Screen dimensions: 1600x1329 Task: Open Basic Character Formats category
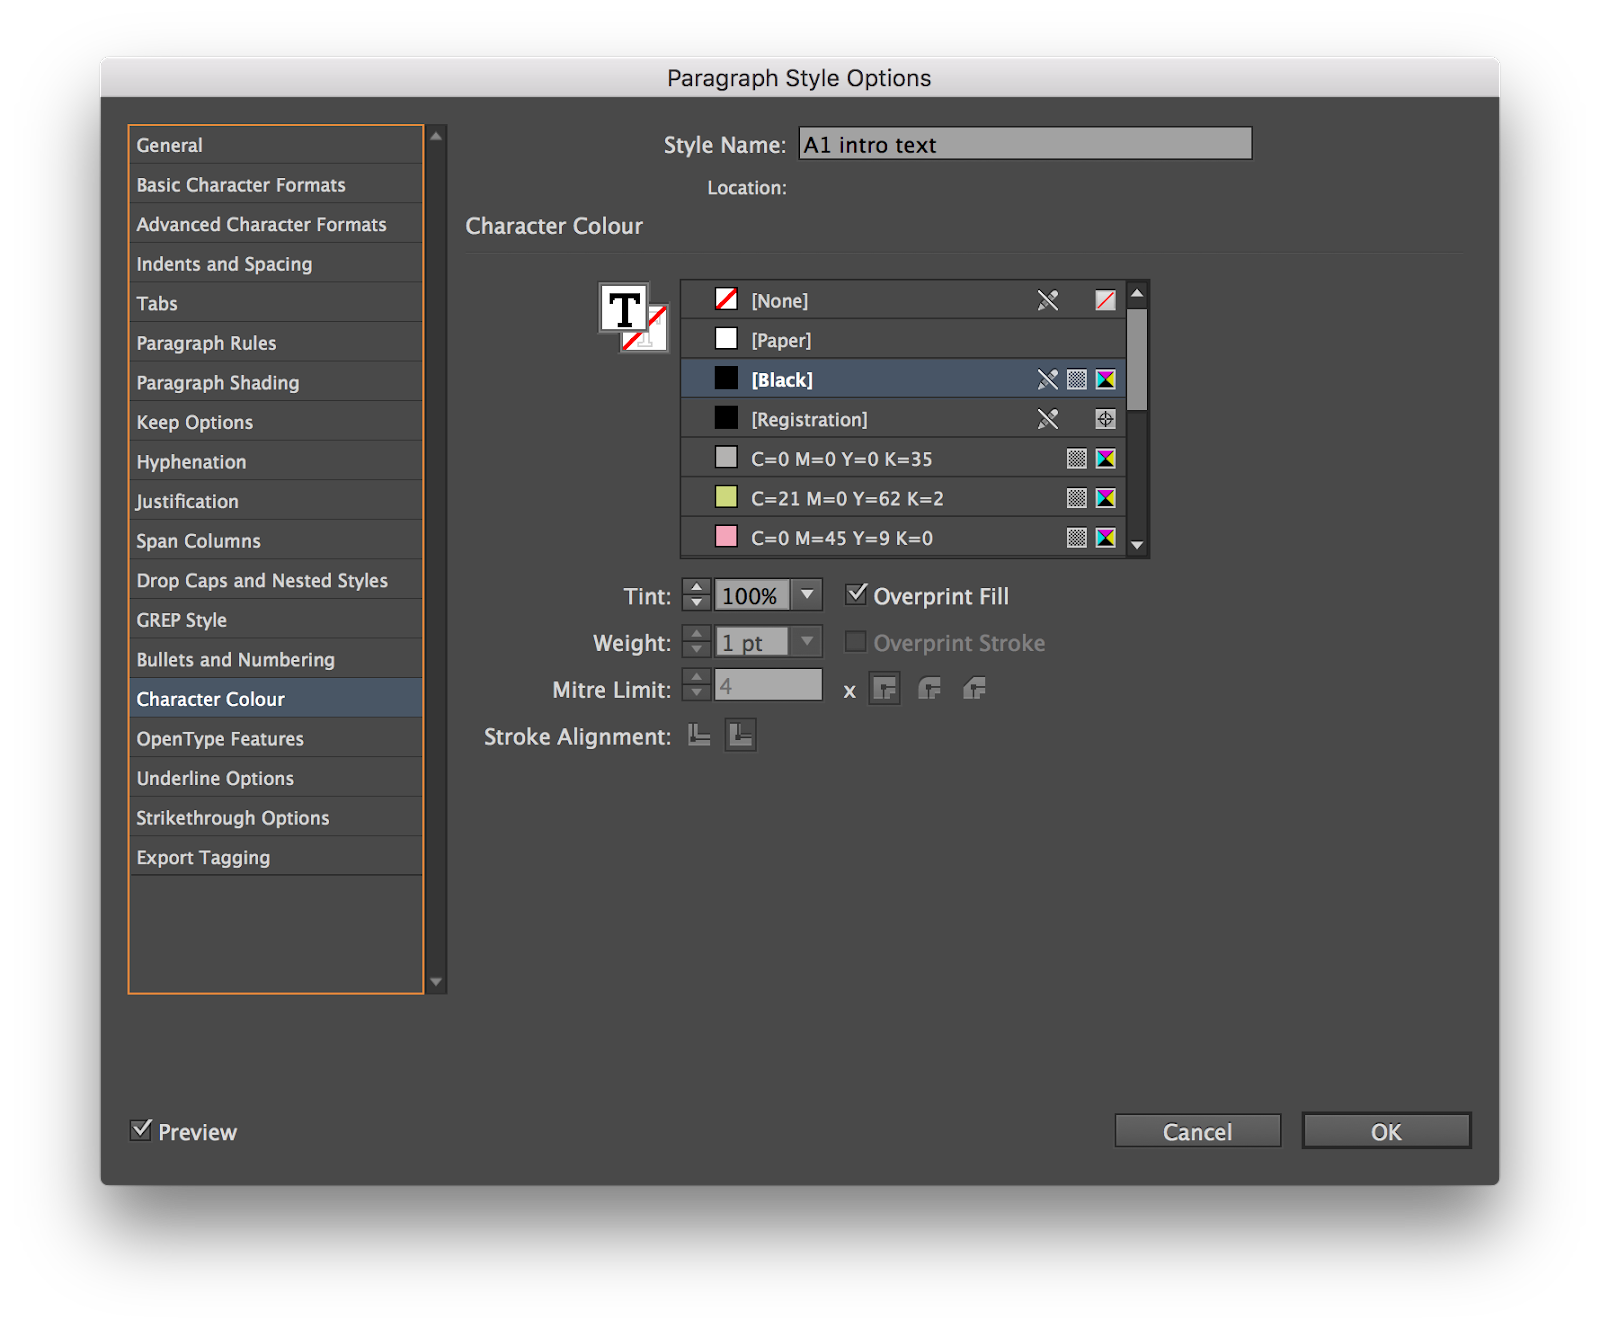[x=276, y=185]
